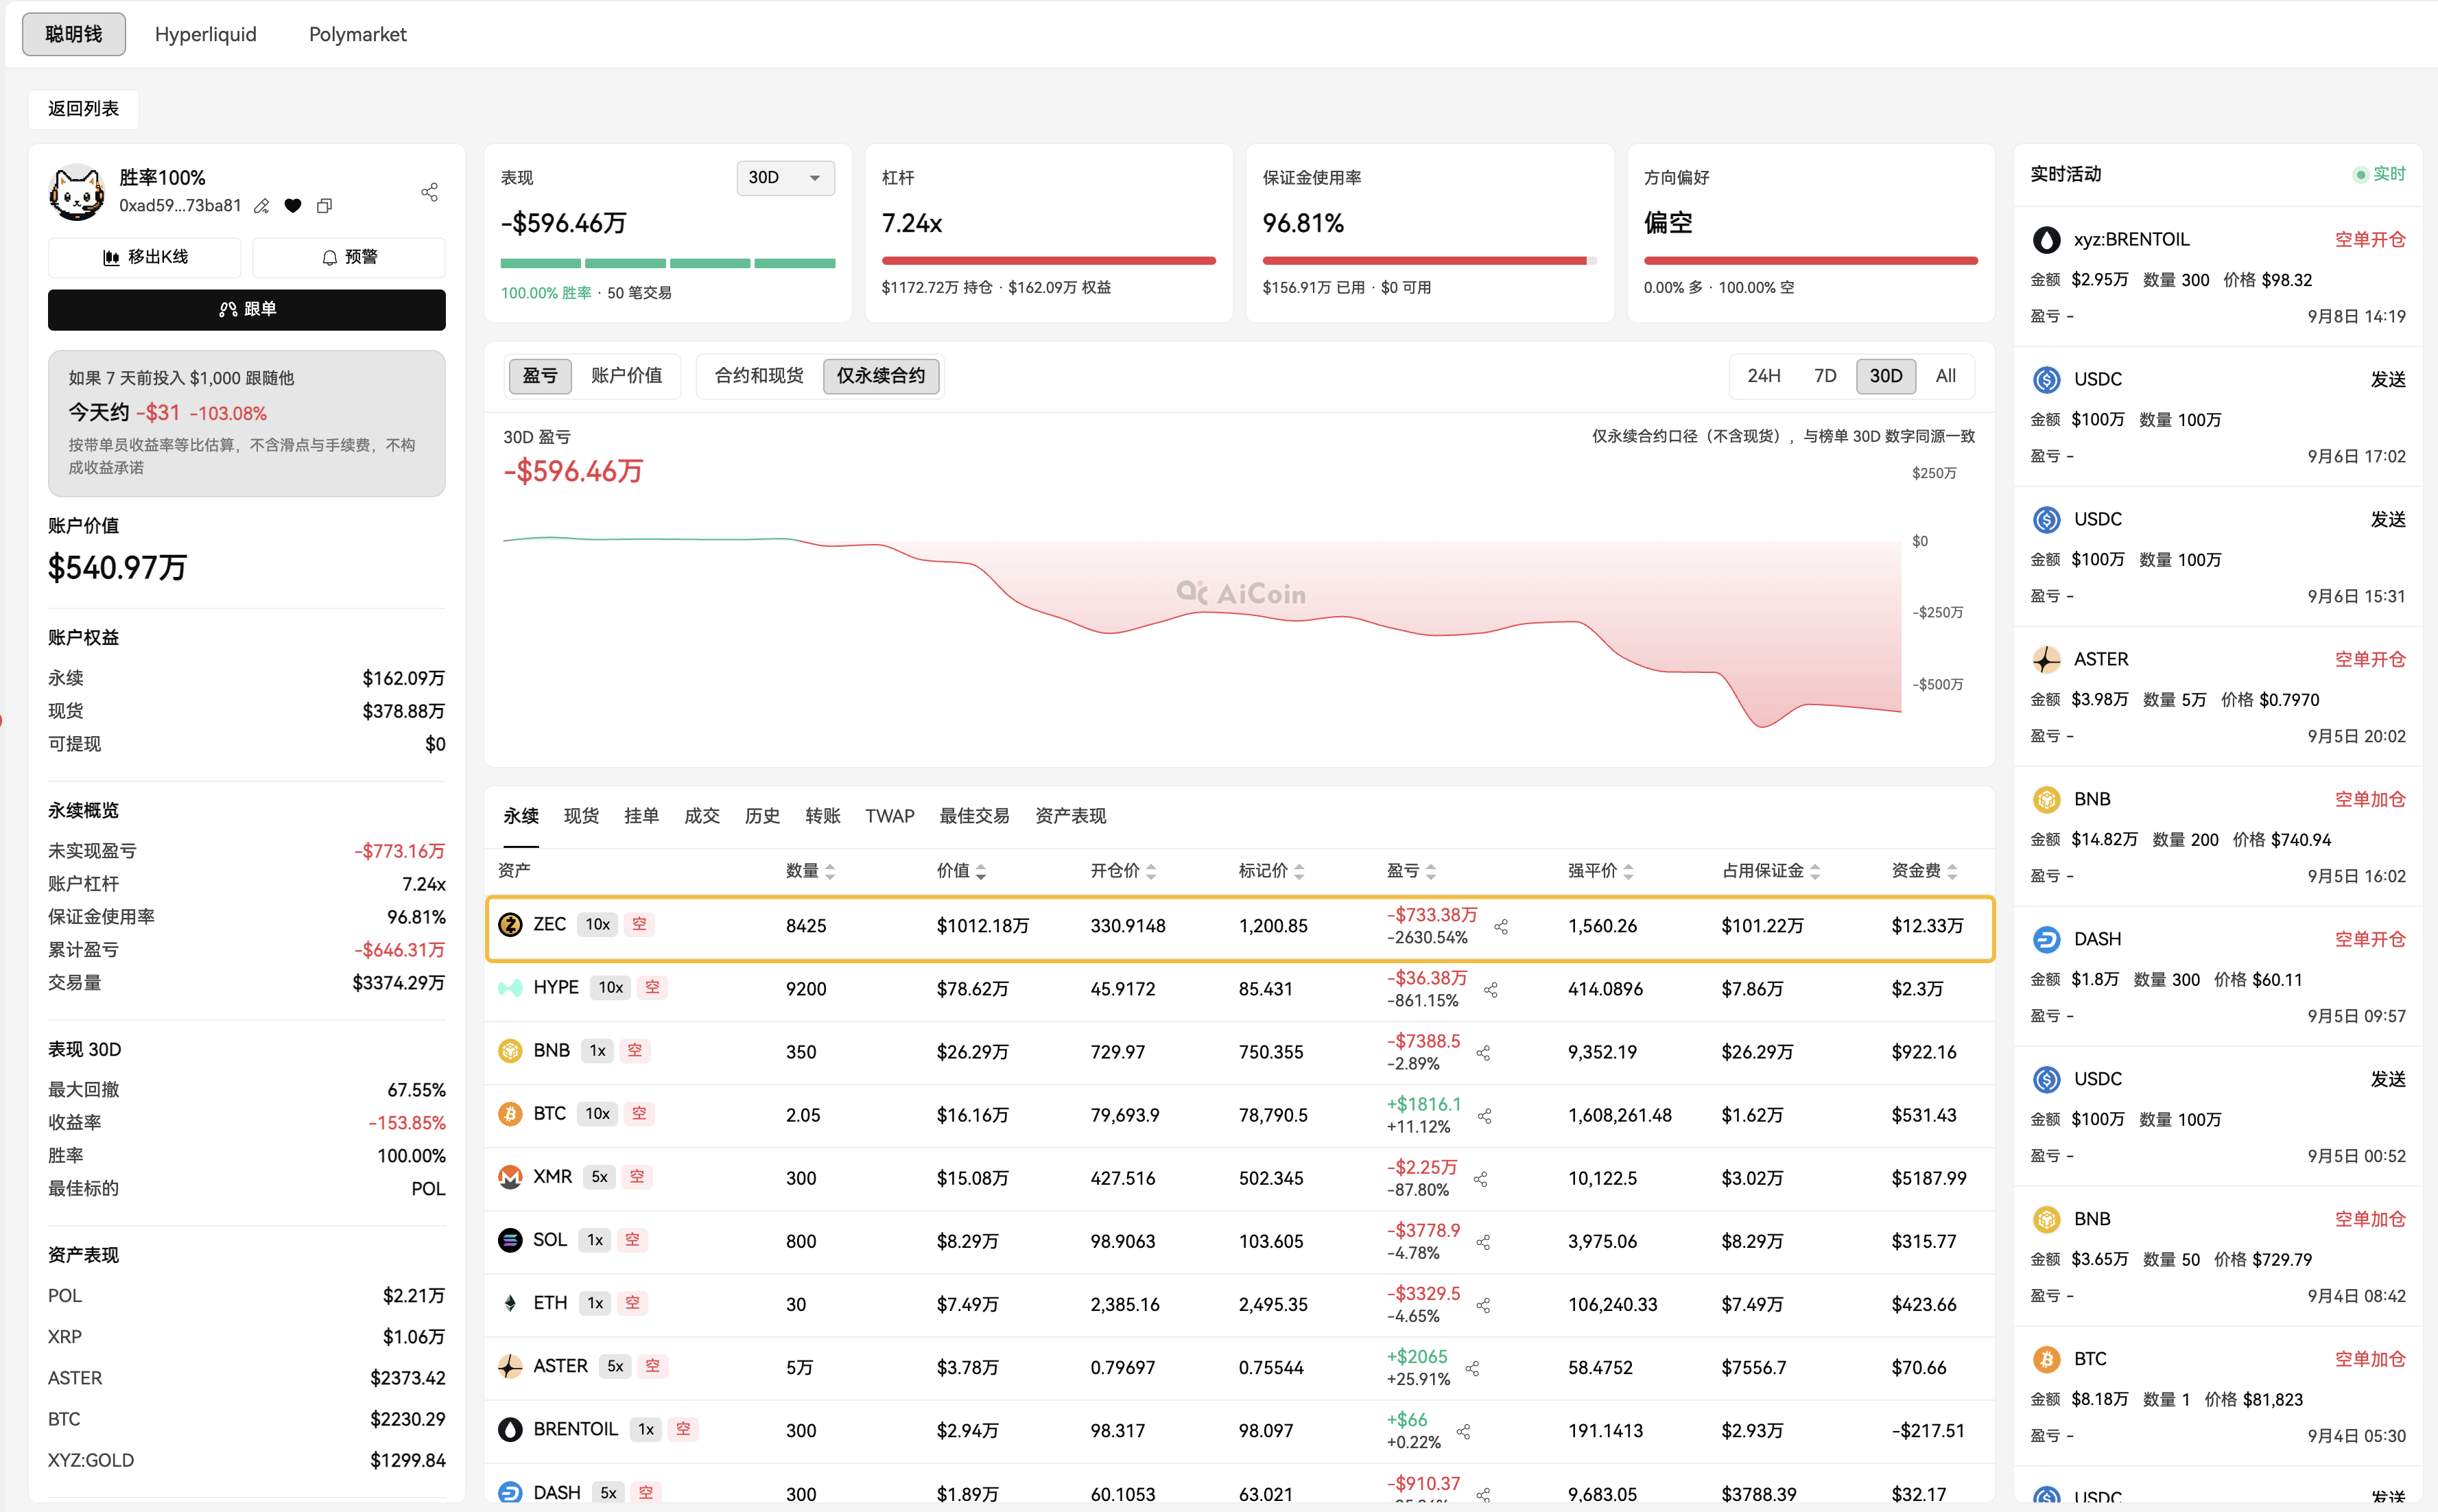Open the 历史 tab
The width and height of the screenshot is (2438, 1512).
click(x=762, y=817)
